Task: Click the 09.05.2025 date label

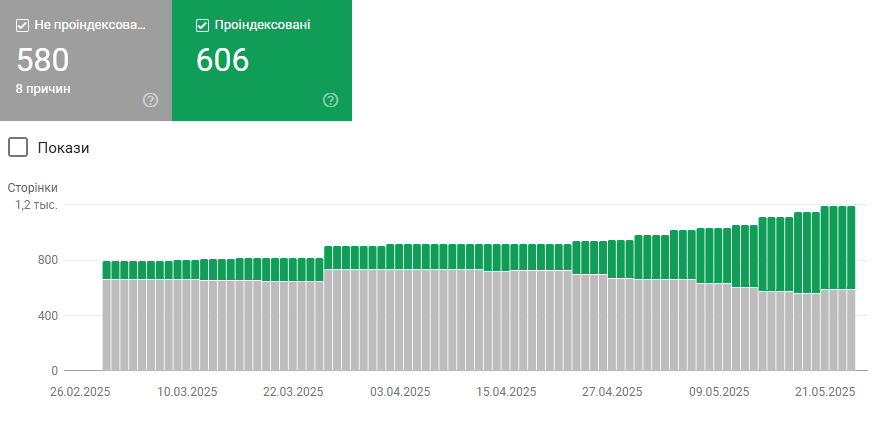Action: (x=719, y=392)
